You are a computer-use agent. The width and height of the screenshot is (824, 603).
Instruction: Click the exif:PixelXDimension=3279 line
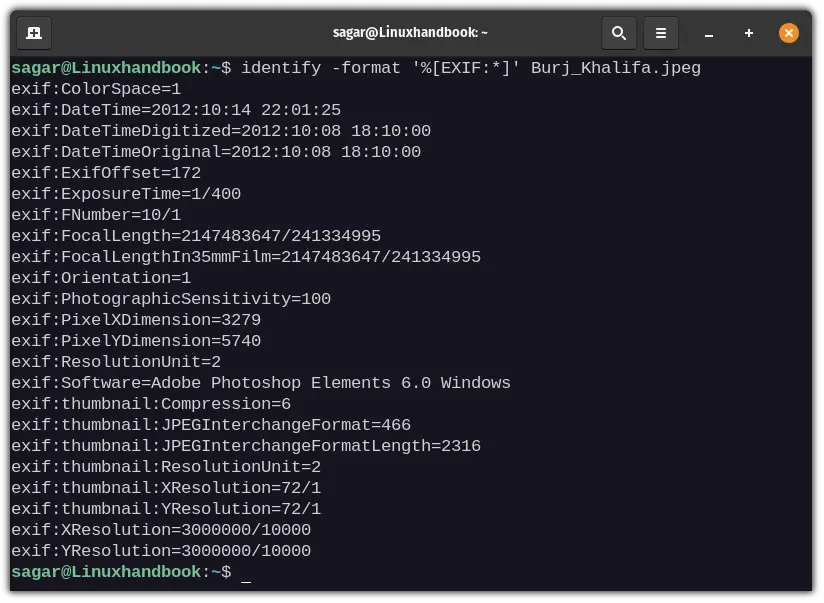[136, 320]
